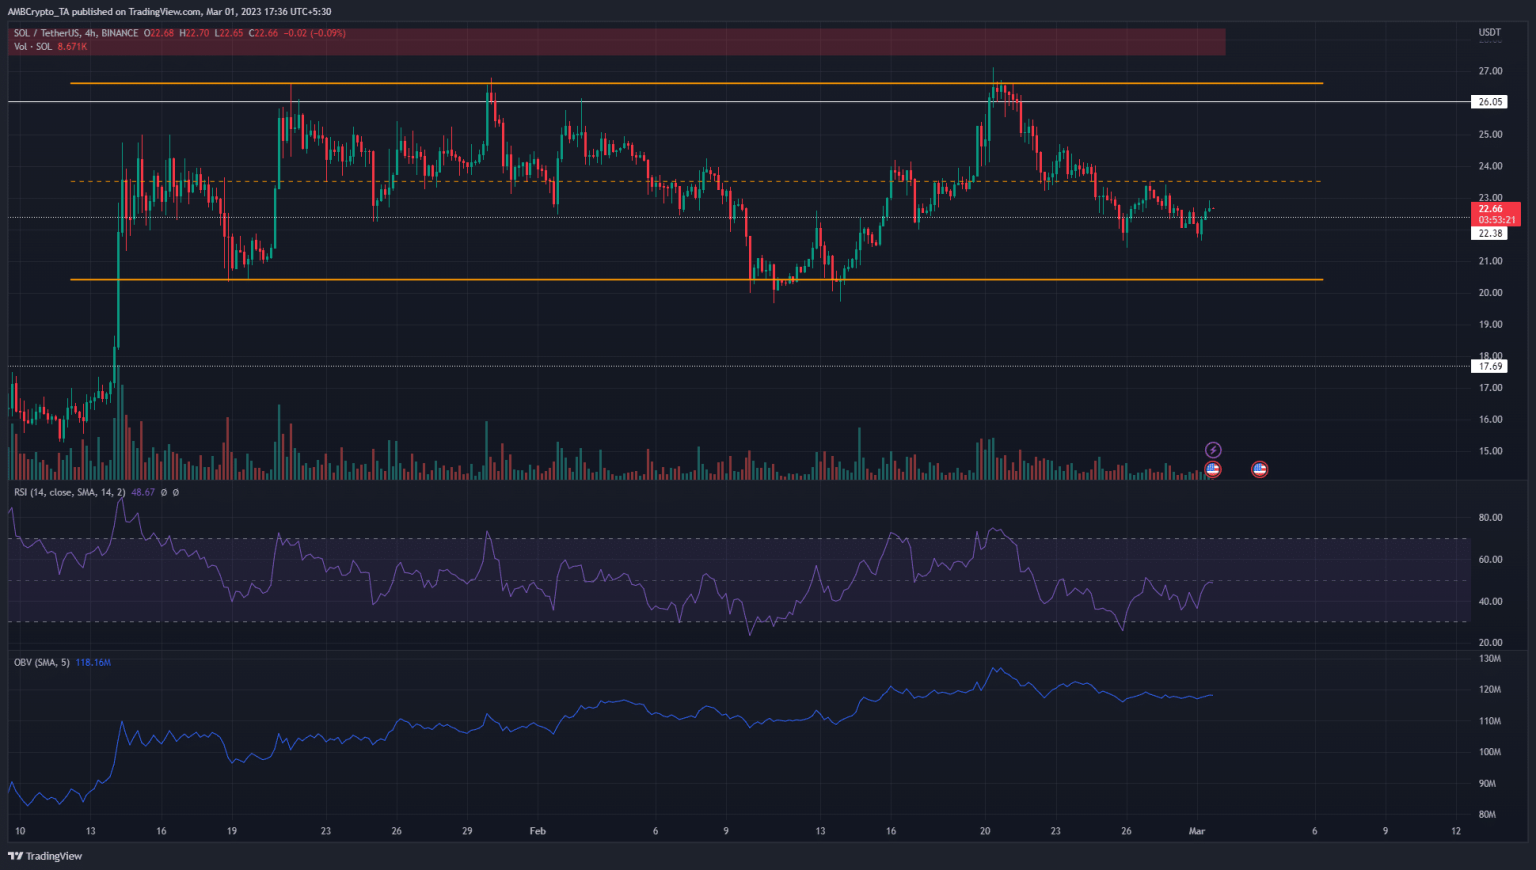The width and height of the screenshot is (1536, 870).
Task: Click the 22.38 price label on axis
Action: [1490, 233]
